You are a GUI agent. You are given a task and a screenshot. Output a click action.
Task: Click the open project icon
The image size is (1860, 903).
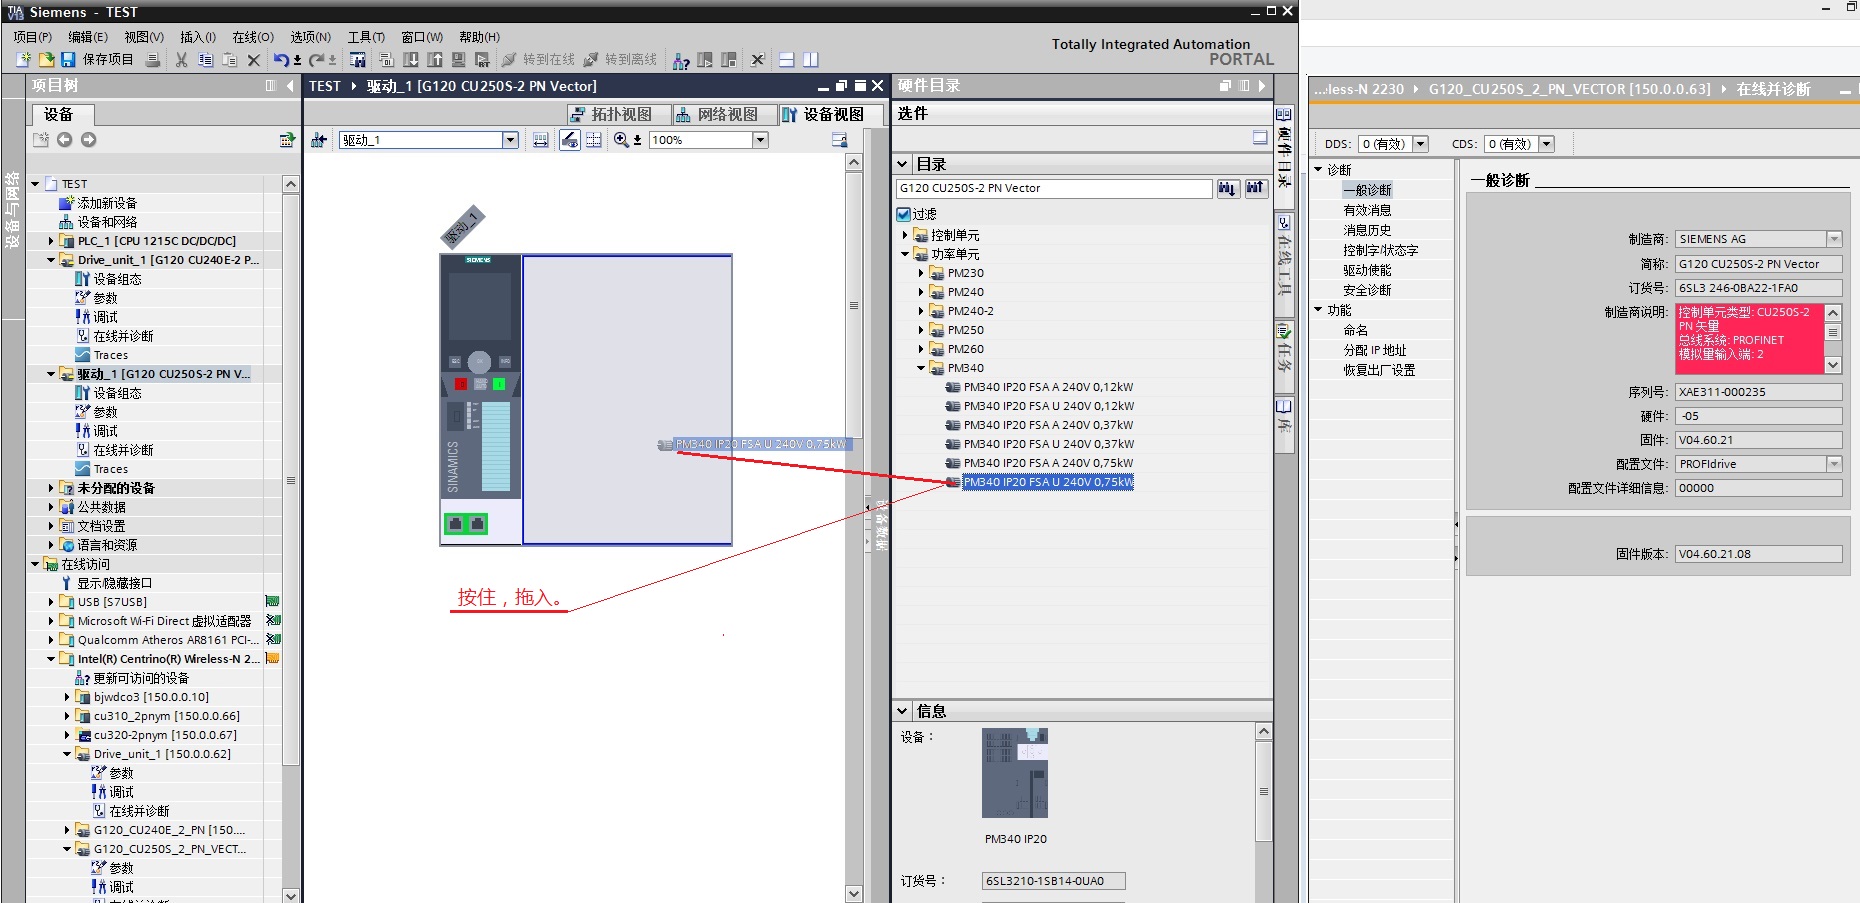[46, 60]
